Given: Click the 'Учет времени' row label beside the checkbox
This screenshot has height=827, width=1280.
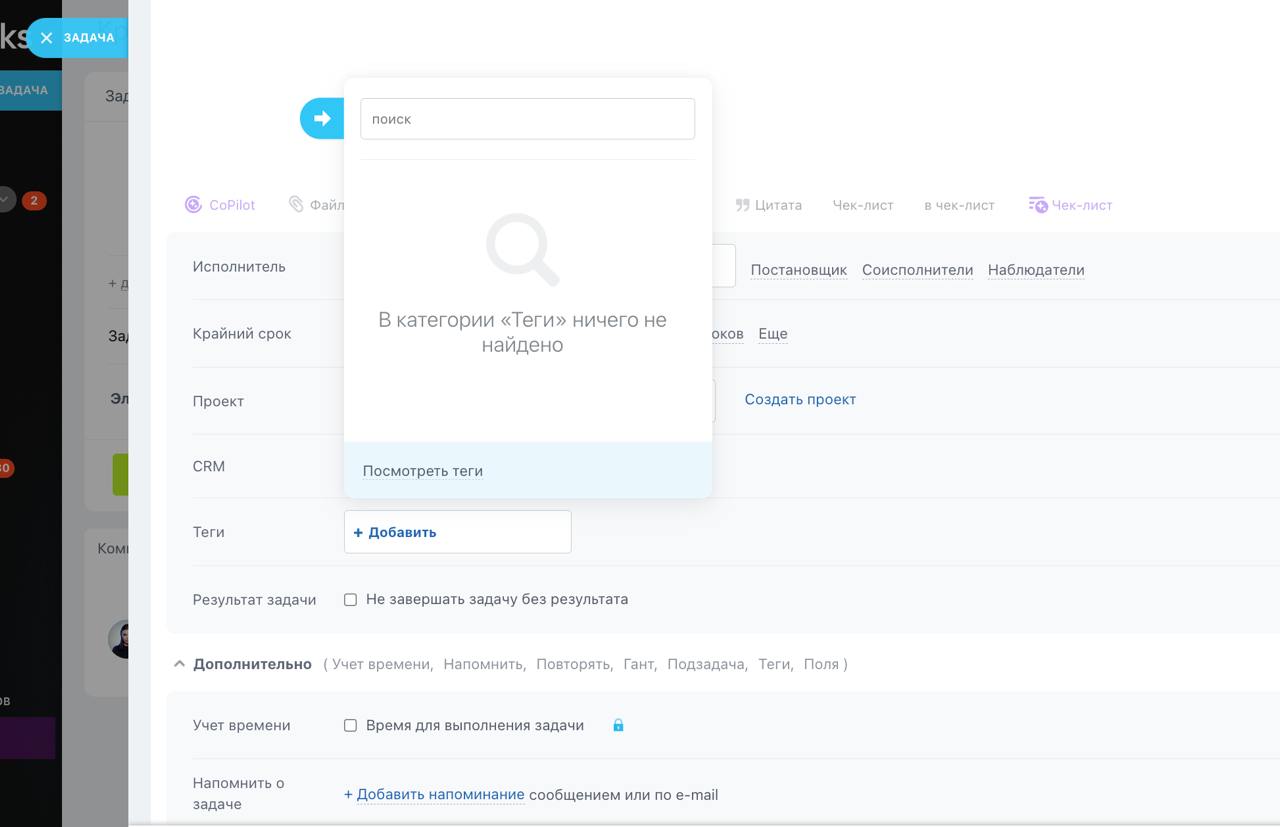Looking at the screenshot, I should click(242, 726).
